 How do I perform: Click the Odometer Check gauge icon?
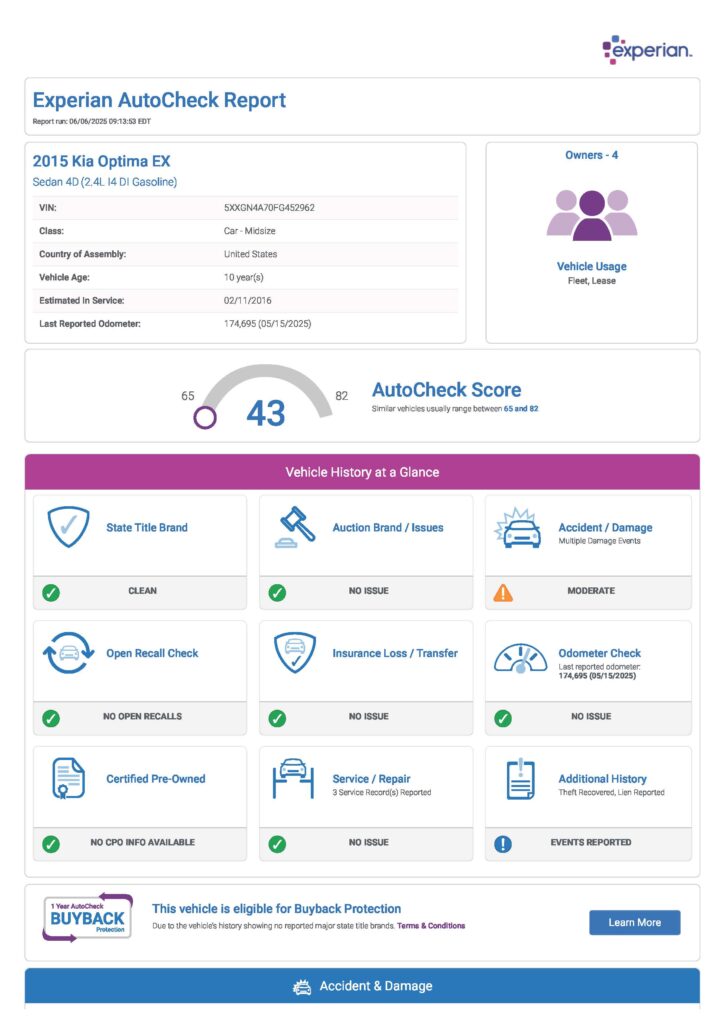coord(520,657)
